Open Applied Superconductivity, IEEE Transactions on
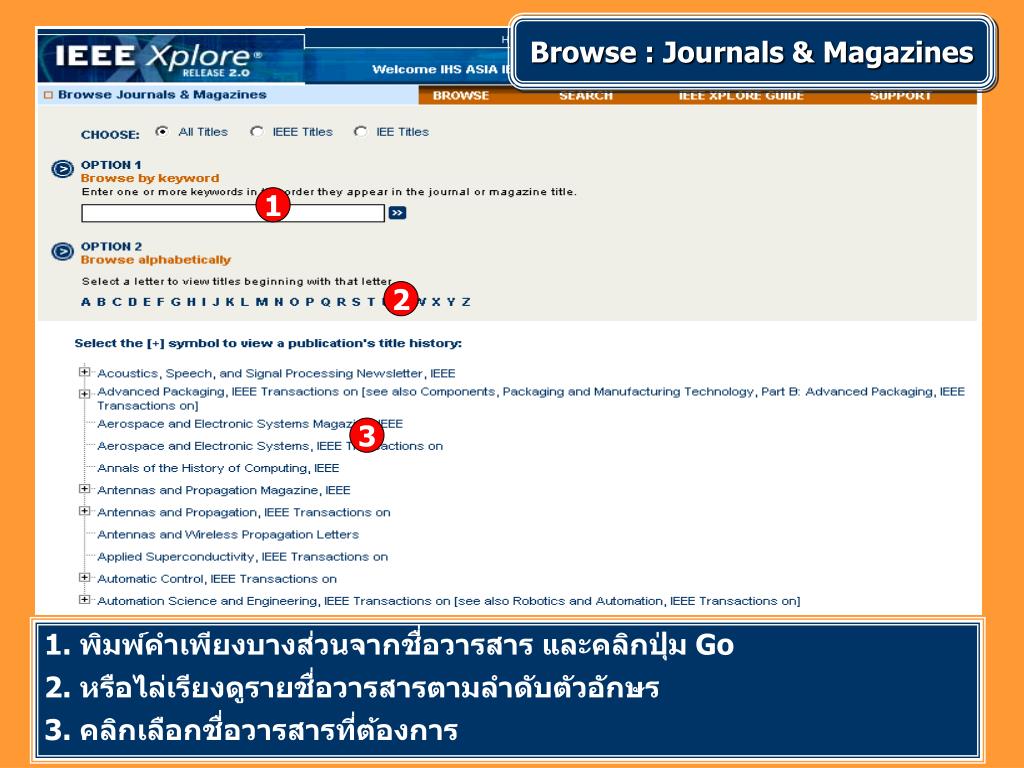This screenshot has height=768, width=1024. pos(242,557)
